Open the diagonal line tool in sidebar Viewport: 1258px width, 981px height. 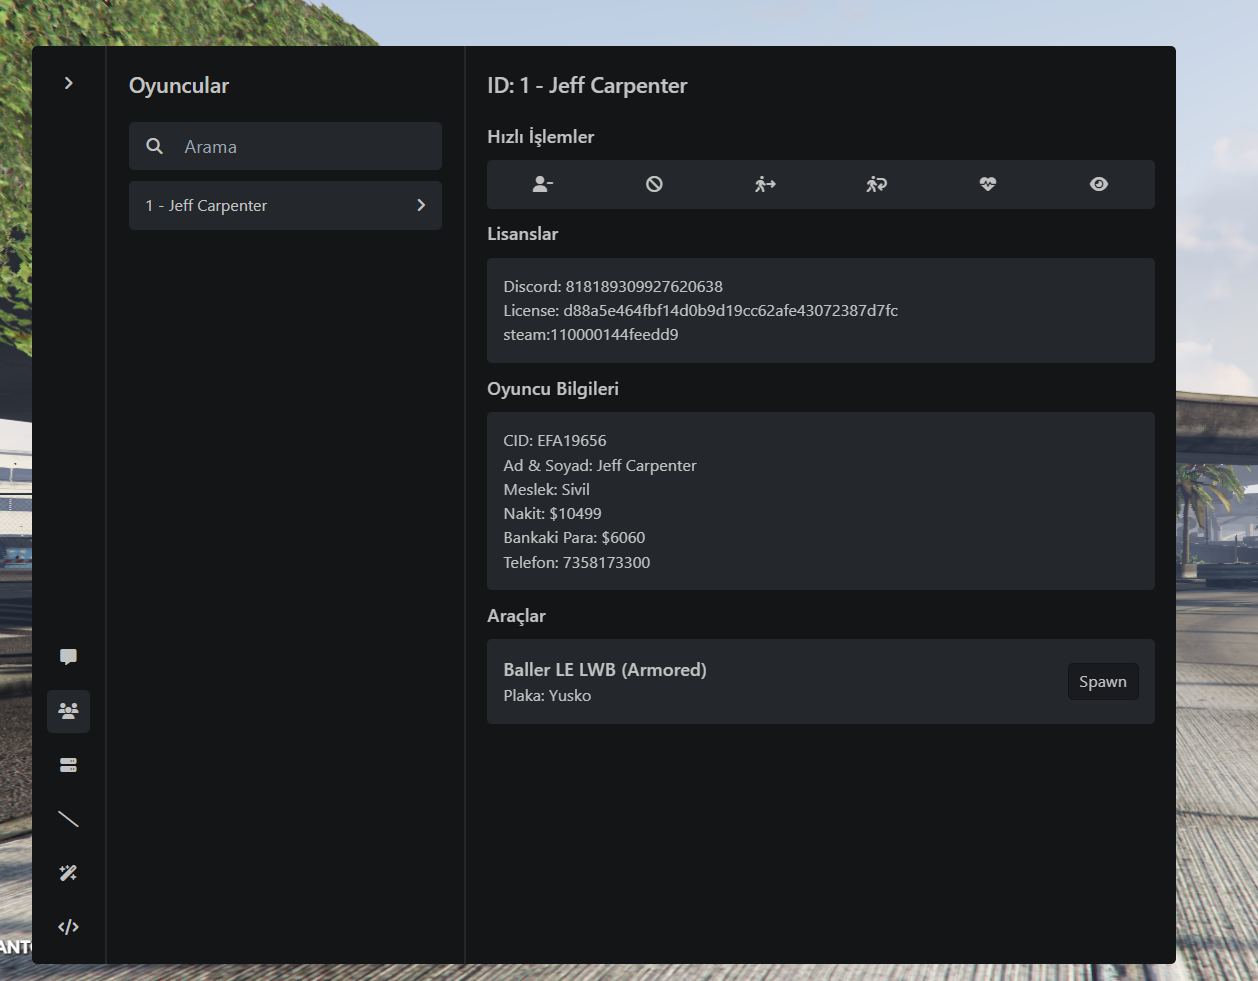[x=68, y=819]
